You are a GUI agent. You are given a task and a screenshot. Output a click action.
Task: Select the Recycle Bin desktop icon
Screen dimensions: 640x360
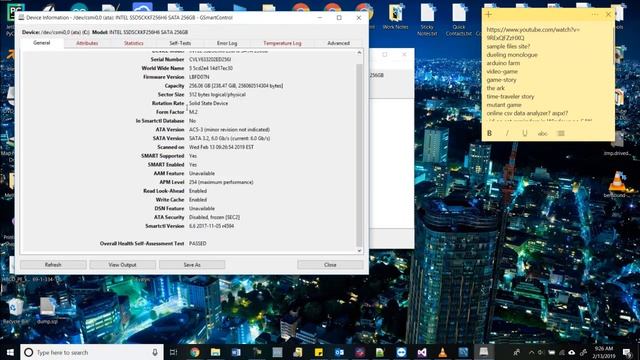(x=16, y=311)
